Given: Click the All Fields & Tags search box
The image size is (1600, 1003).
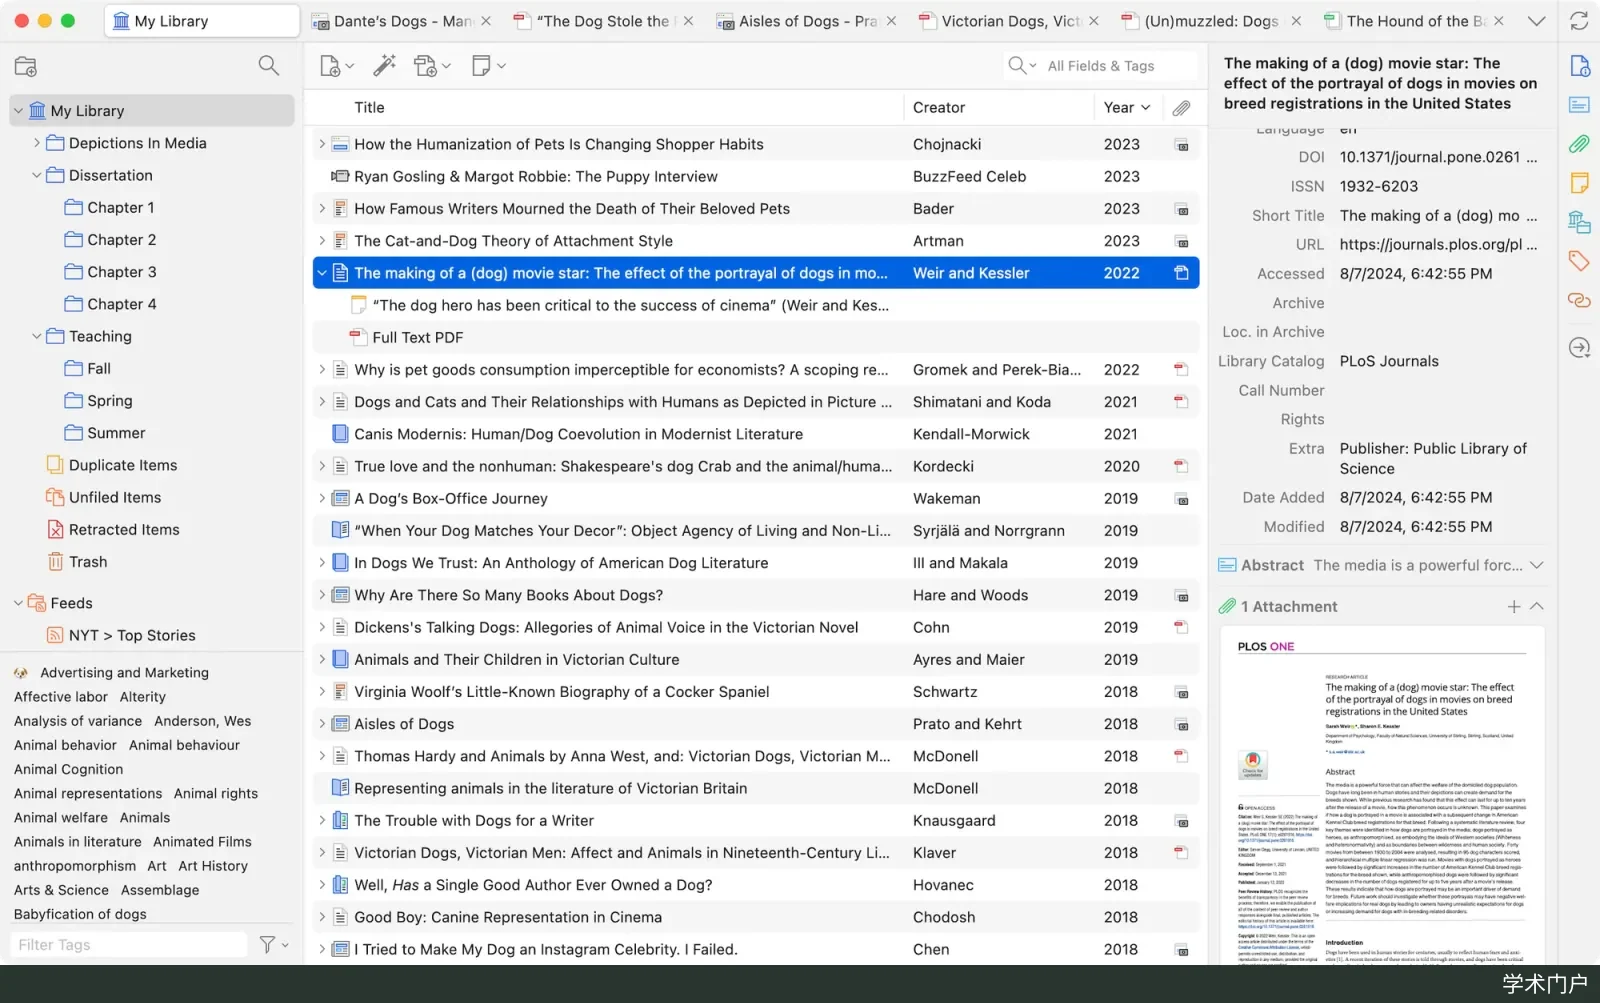Looking at the screenshot, I should [x=1100, y=66].
